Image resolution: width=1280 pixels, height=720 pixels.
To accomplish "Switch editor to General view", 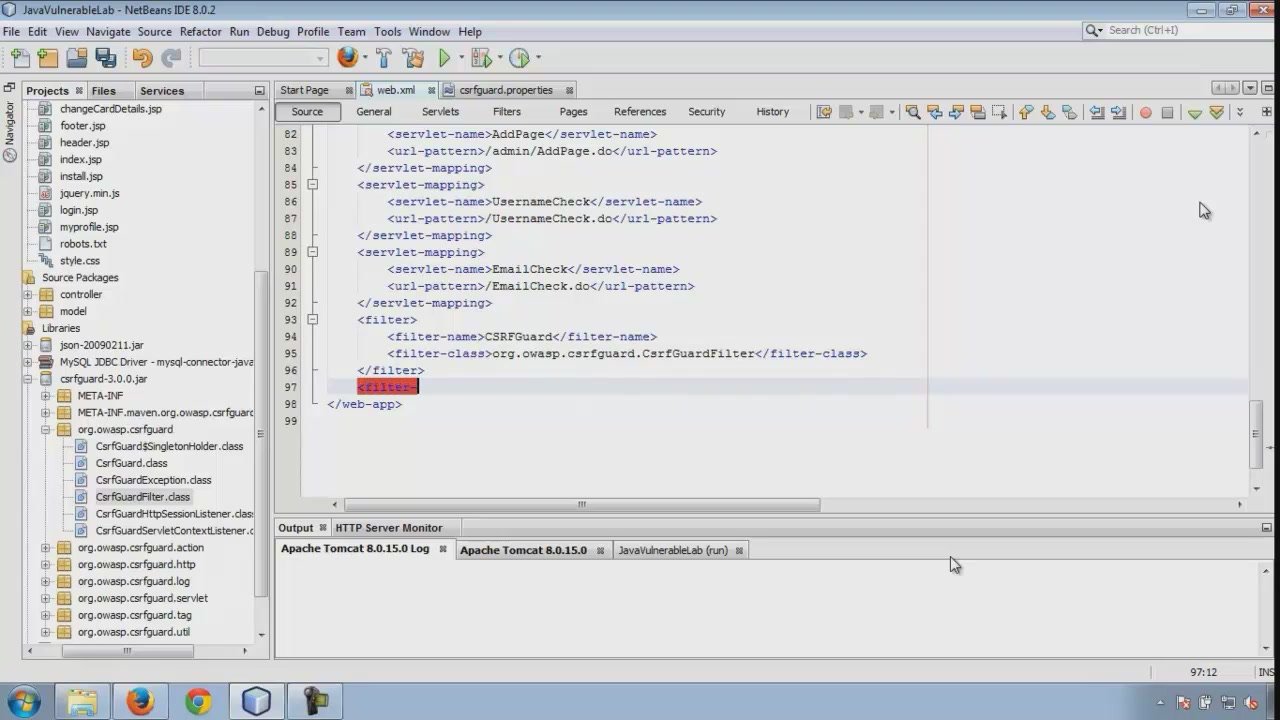I will click(x=374, y=112).
